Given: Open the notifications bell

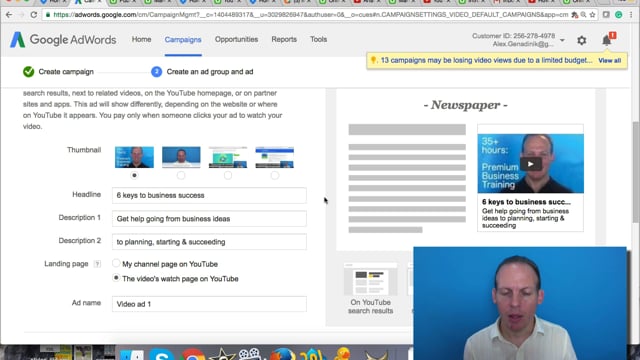Looking at the screenshot, I should point(607,40).
